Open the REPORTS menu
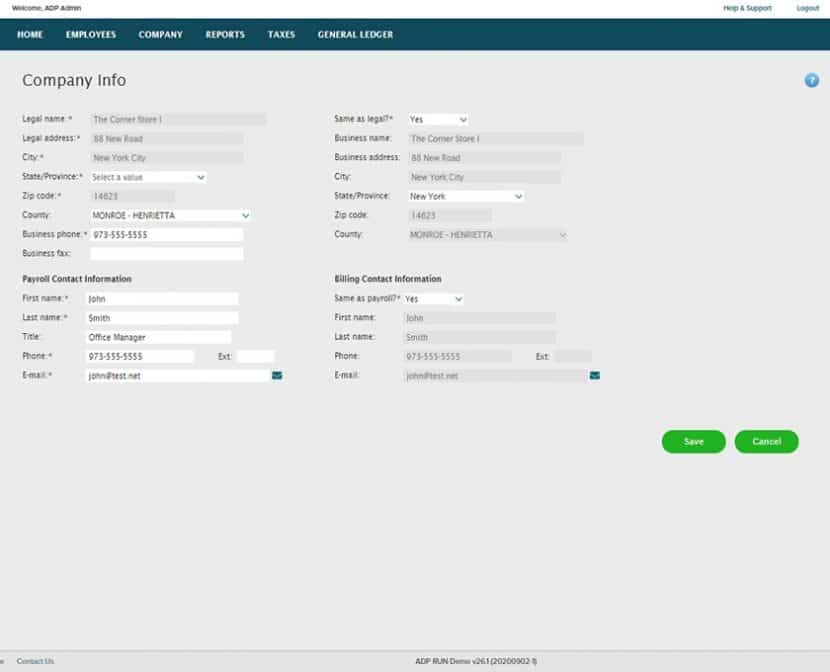The height and width of the screenshot is (672, 830). [x=224, y=34]
